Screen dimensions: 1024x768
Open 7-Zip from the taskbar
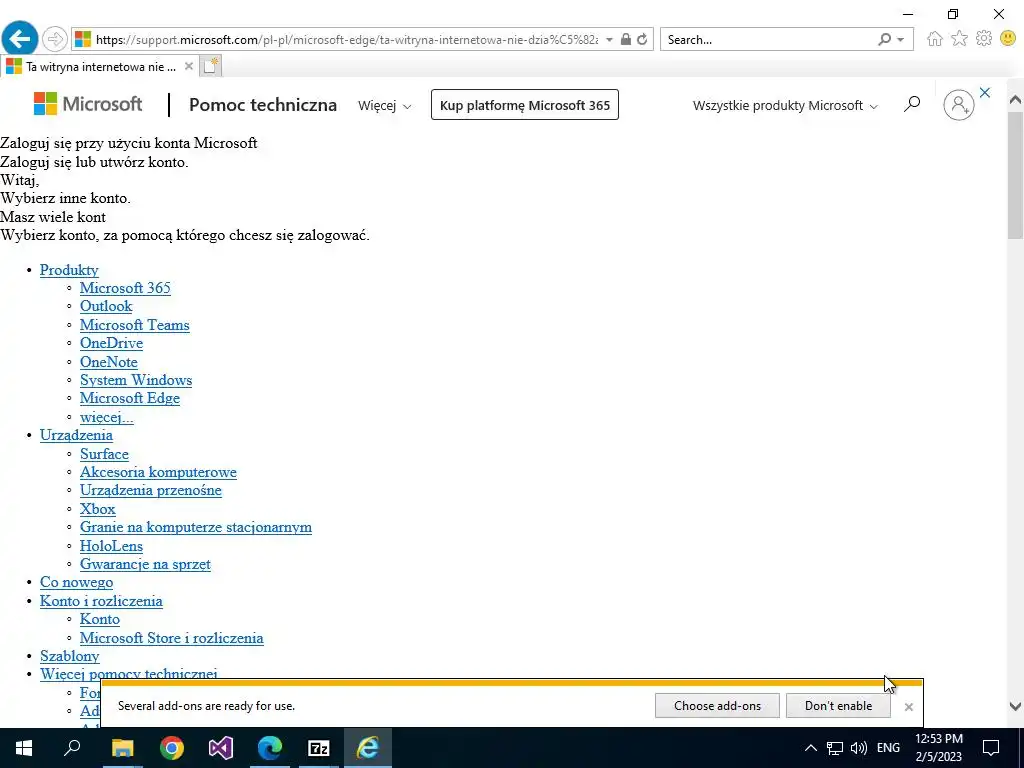tap(319, 748)
